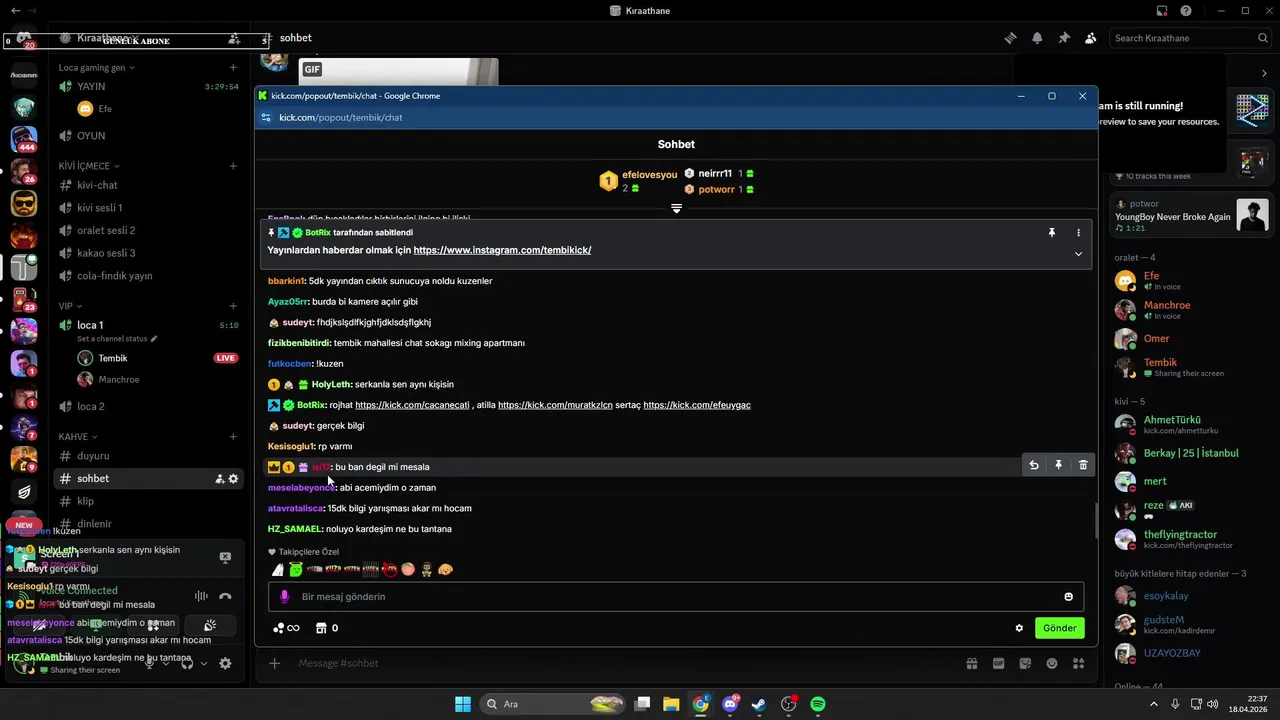Image resolution: width=1280 pixels, height=720 pixels.
Task: Open pinned message options three-dot menu
Action: [x=1078, y=232]
